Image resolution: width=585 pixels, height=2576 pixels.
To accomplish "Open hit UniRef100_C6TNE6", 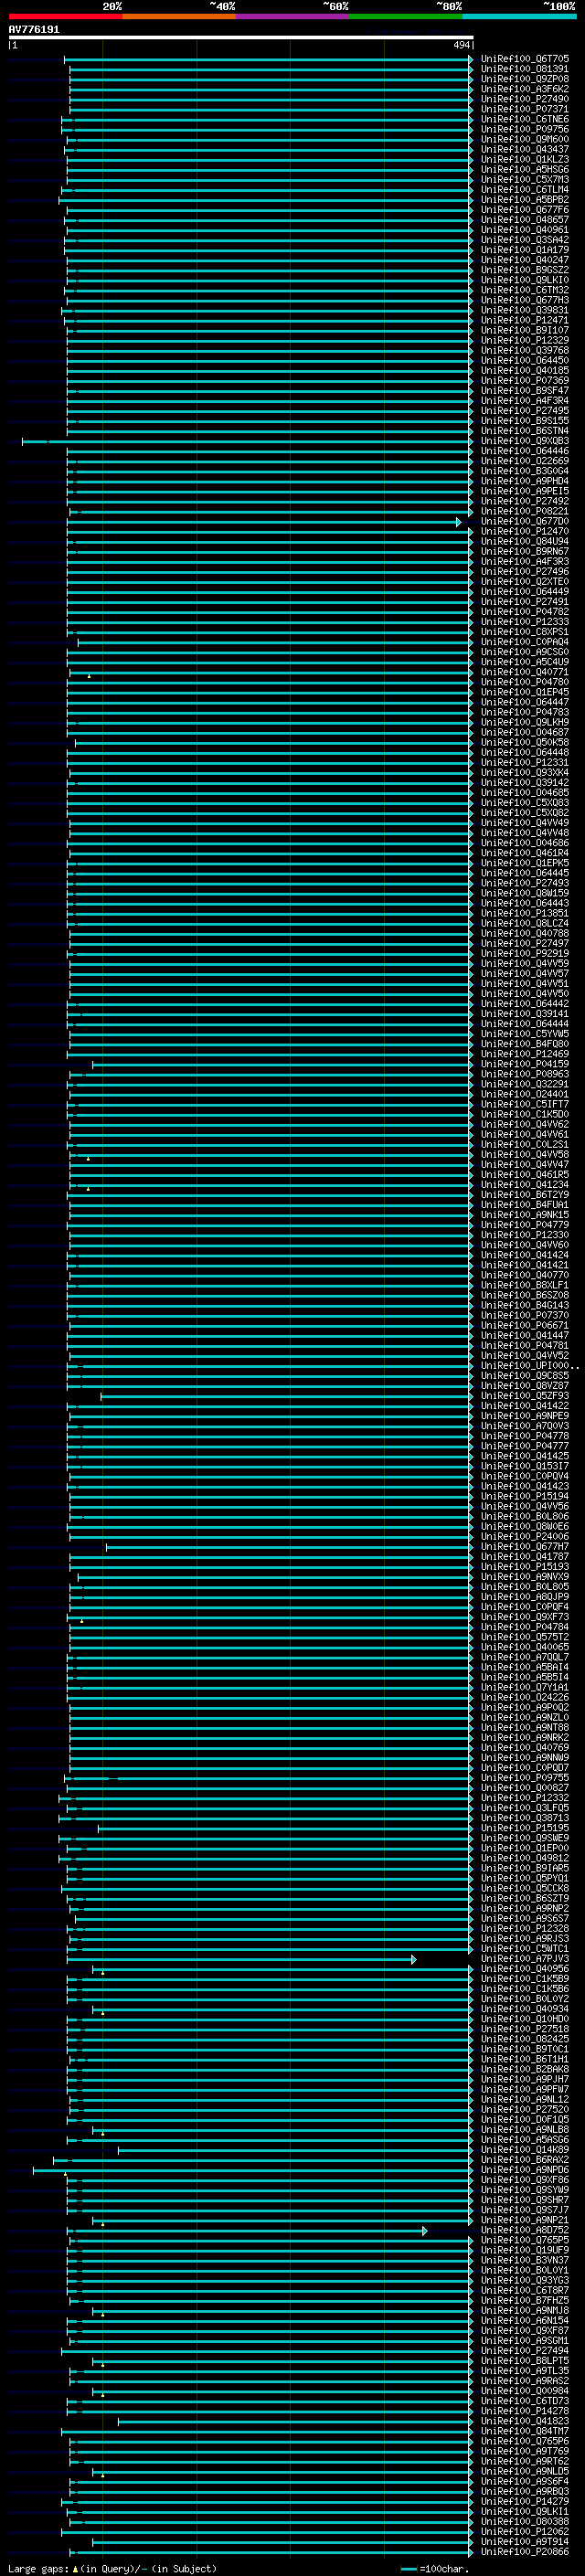I will coord(525,119).
